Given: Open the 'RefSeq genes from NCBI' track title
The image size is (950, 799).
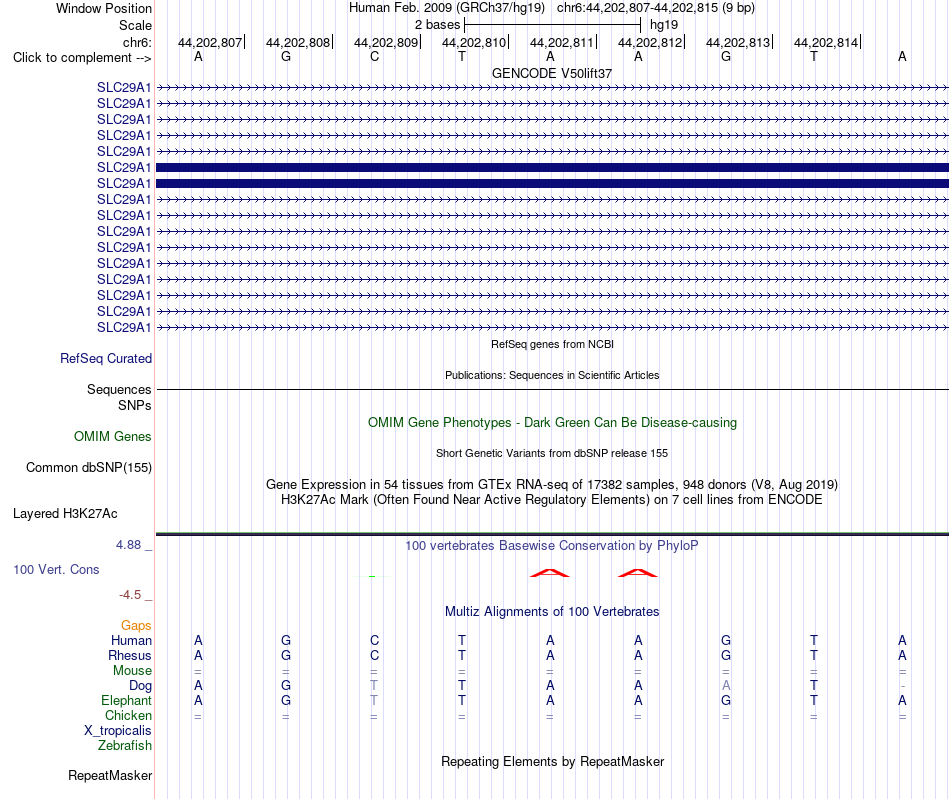Looking at the screenshot, I should click(x=552, y=344).
